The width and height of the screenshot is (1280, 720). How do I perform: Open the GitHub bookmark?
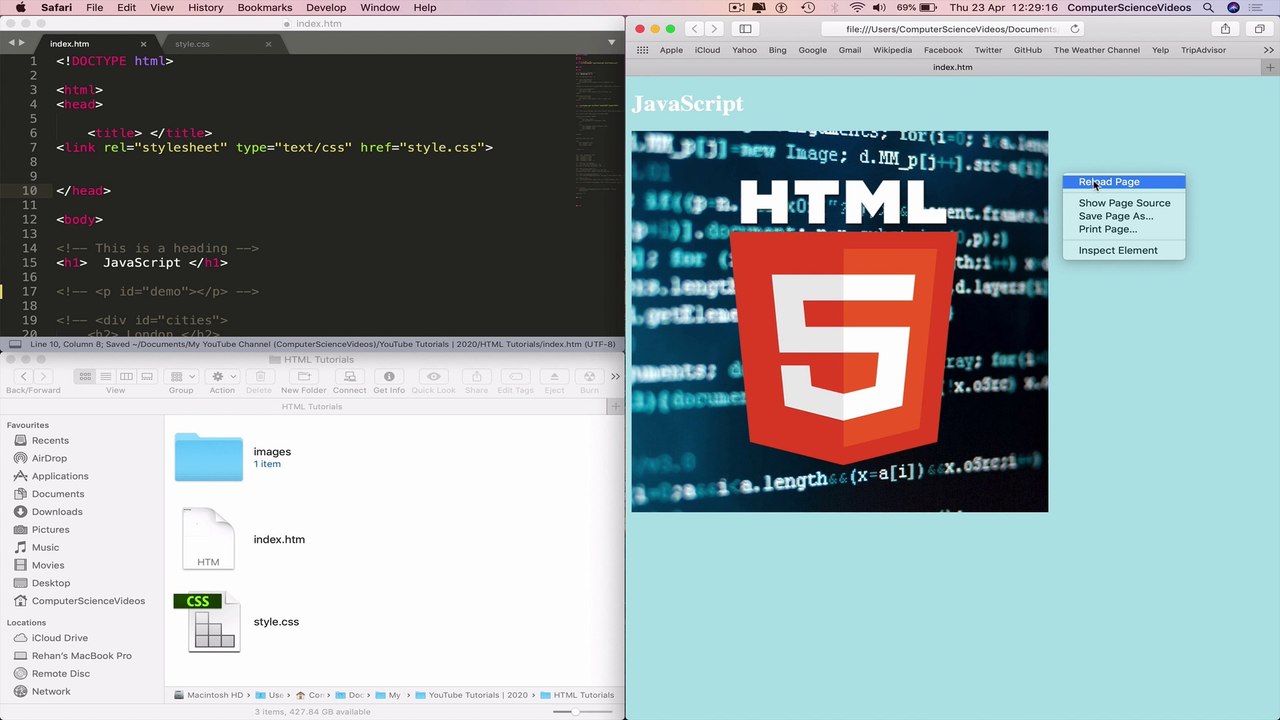[1028, 50]
